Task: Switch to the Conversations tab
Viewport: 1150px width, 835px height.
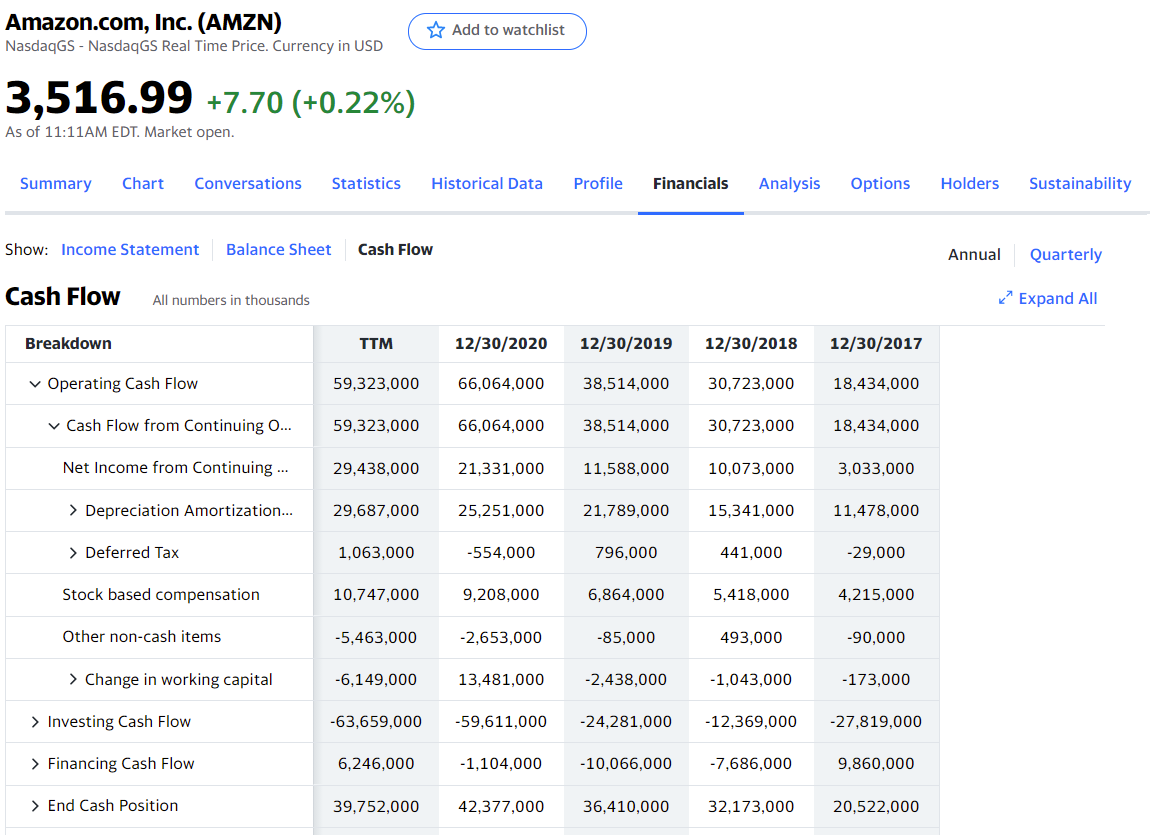Action: [248, 183]
